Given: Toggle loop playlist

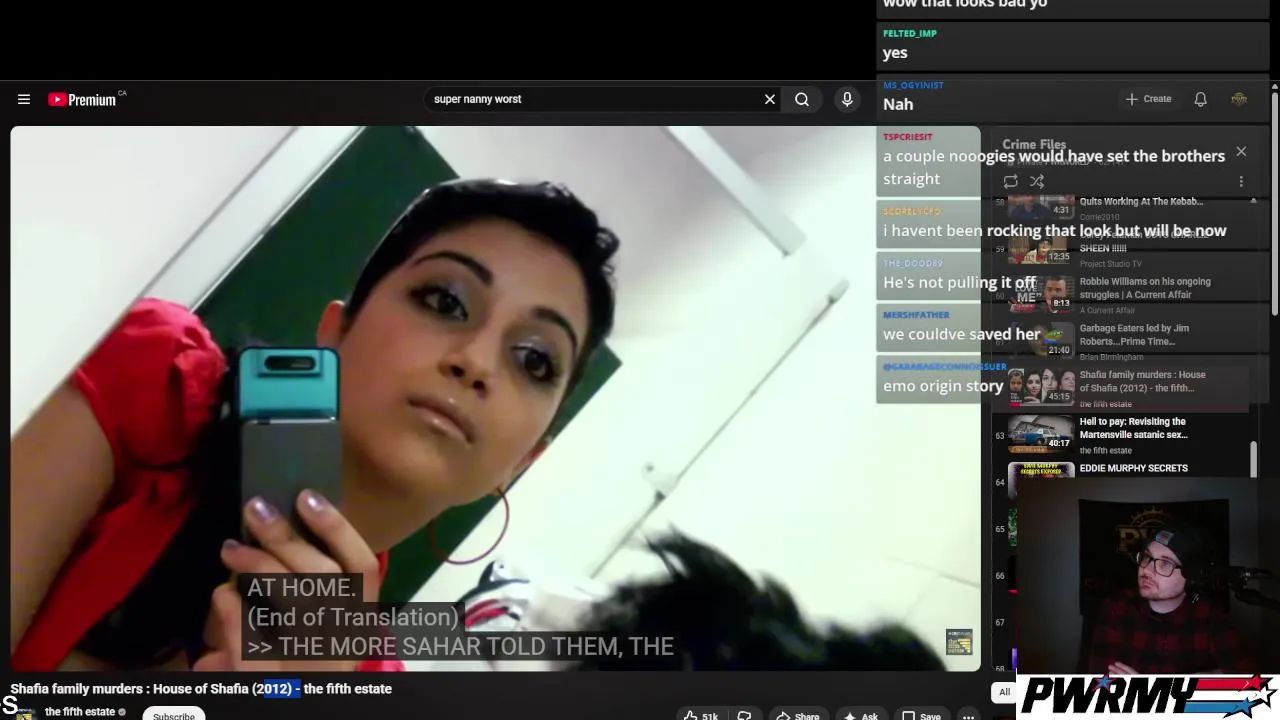Looking at the screenshot, I should coord(1011,181).
